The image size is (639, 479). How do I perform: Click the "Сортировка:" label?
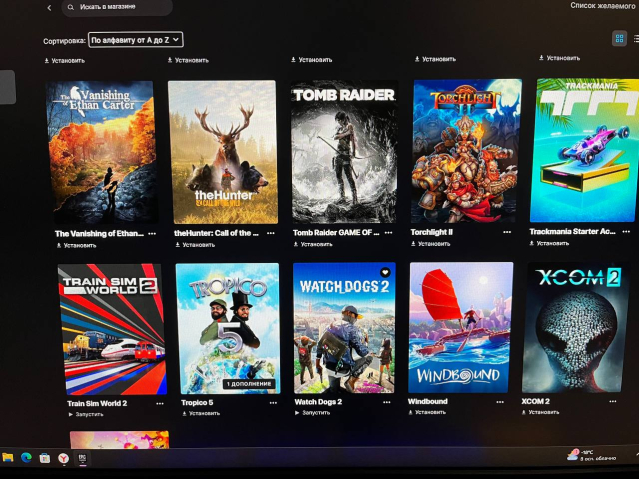pyautogui.click(x=64, y=41)
